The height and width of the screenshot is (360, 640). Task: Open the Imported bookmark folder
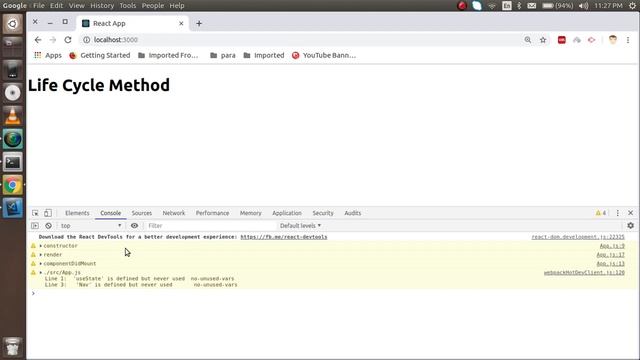[264, 55]
